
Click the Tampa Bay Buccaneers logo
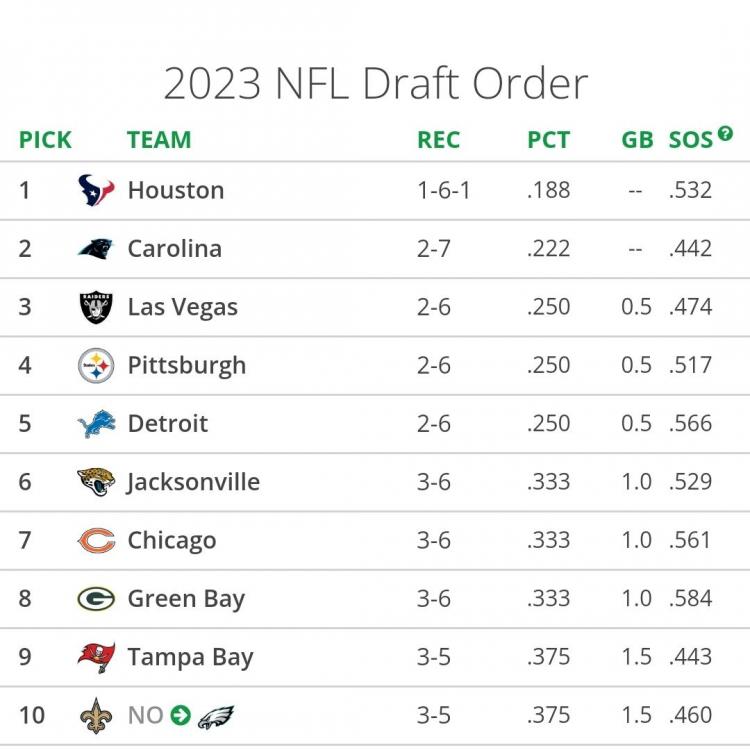96,657
